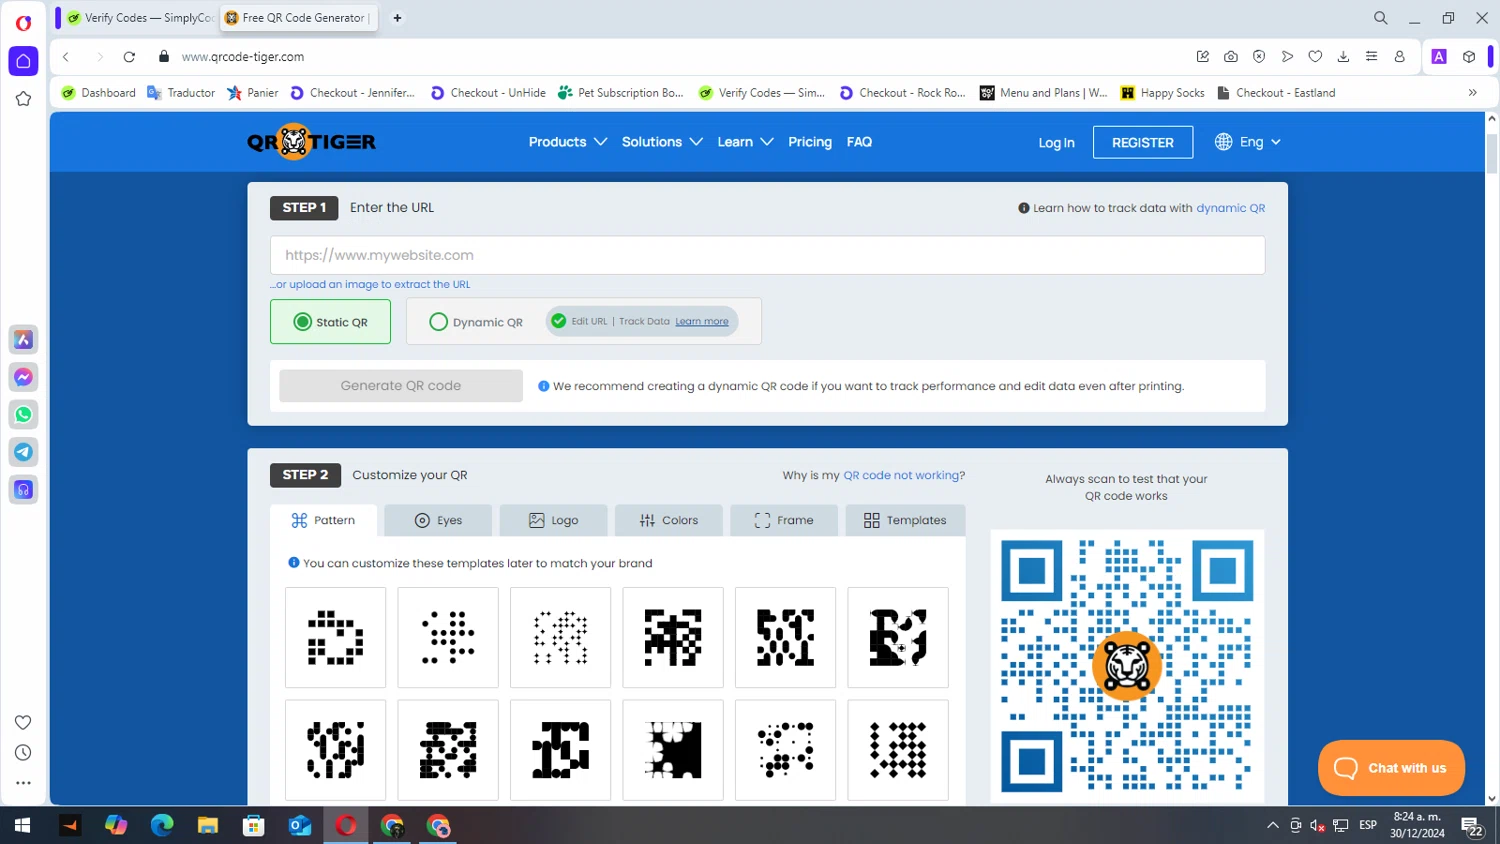Open the dynamic QR link
The image size is (1500, 844).
(1230, 208)
